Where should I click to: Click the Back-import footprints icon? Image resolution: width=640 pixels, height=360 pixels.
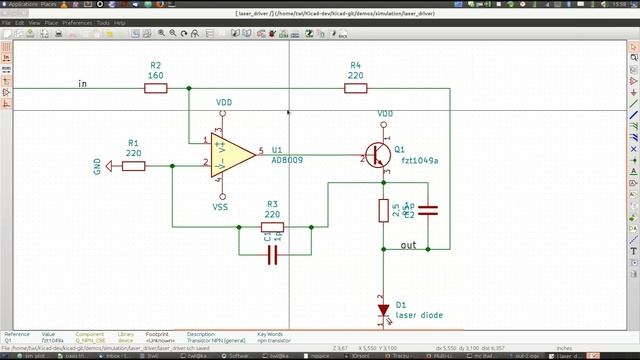coord(343,34)
